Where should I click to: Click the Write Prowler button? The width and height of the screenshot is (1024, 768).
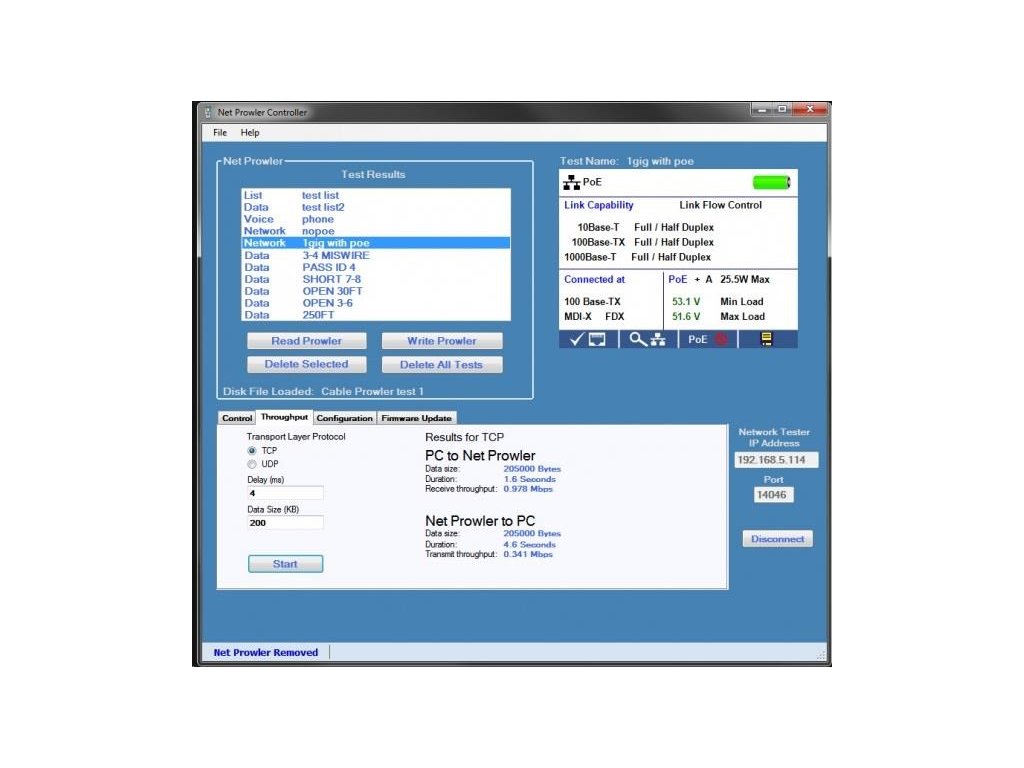click(442, 341)
